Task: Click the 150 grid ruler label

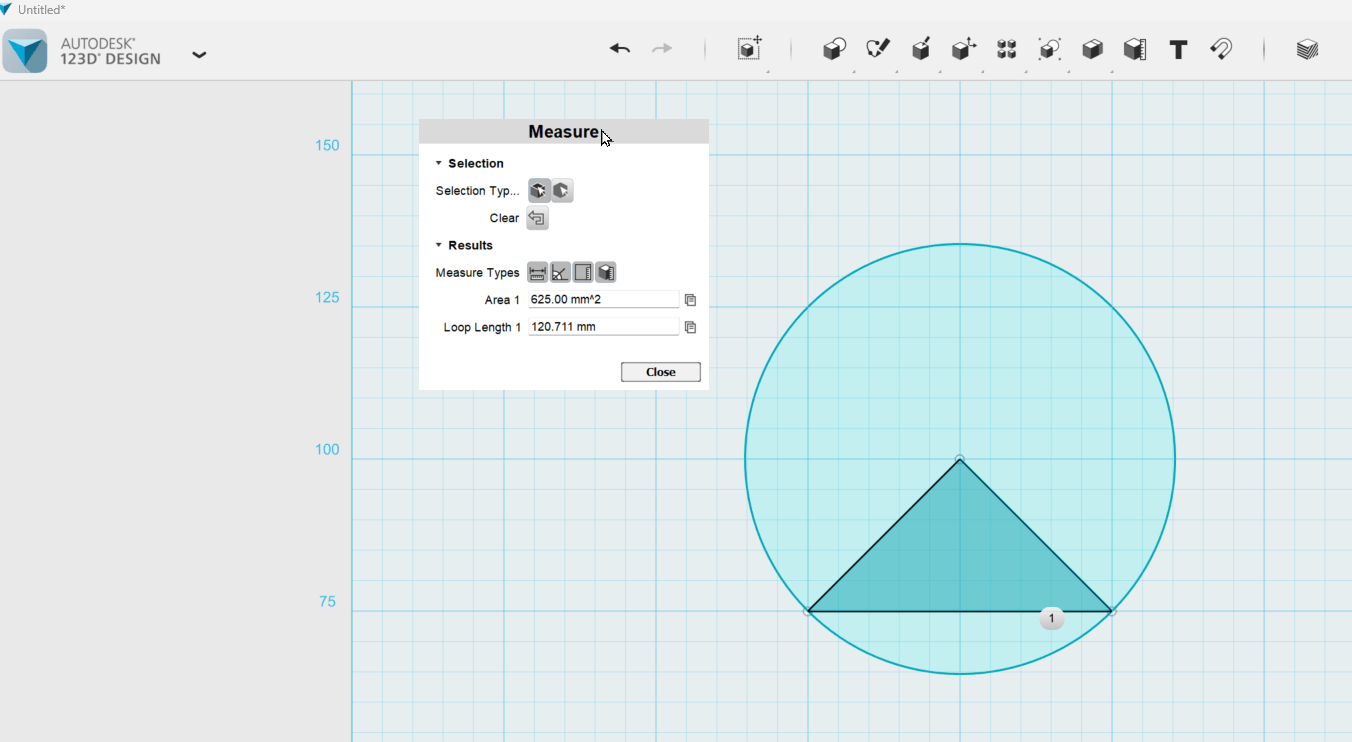Action: pyautogui.click(x=327, y=146)
